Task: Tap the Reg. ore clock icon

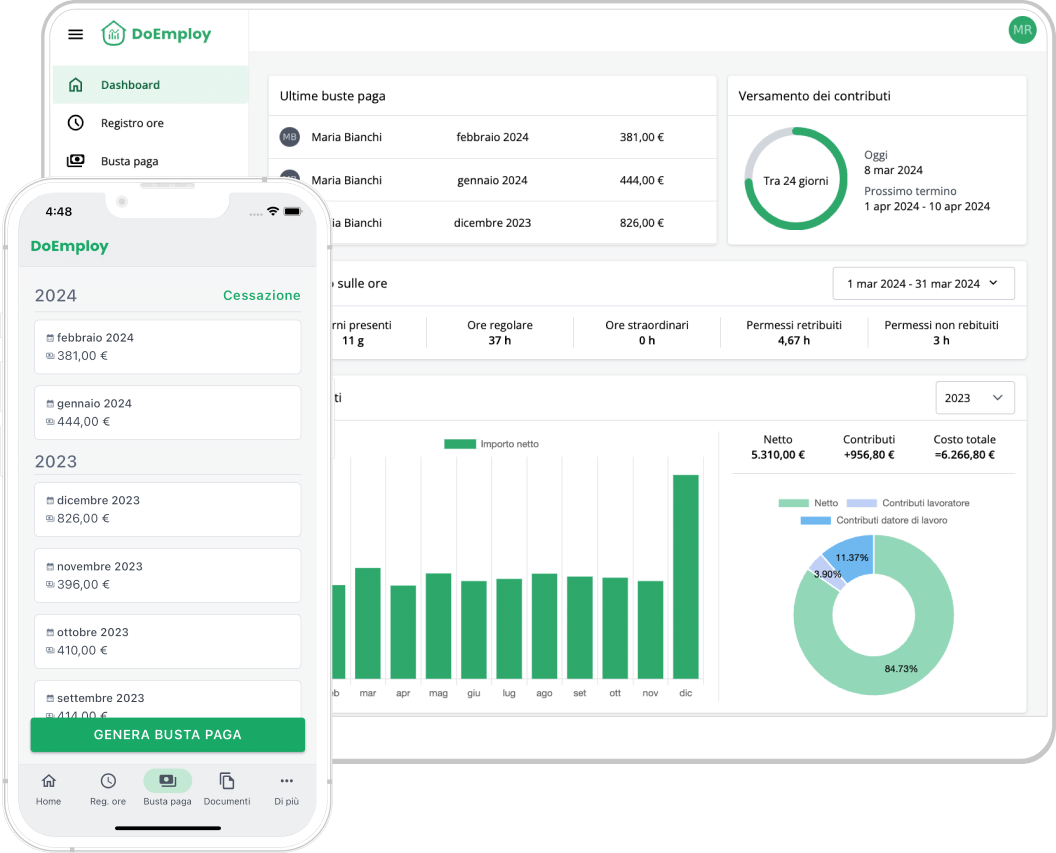Action: [108, 781]
